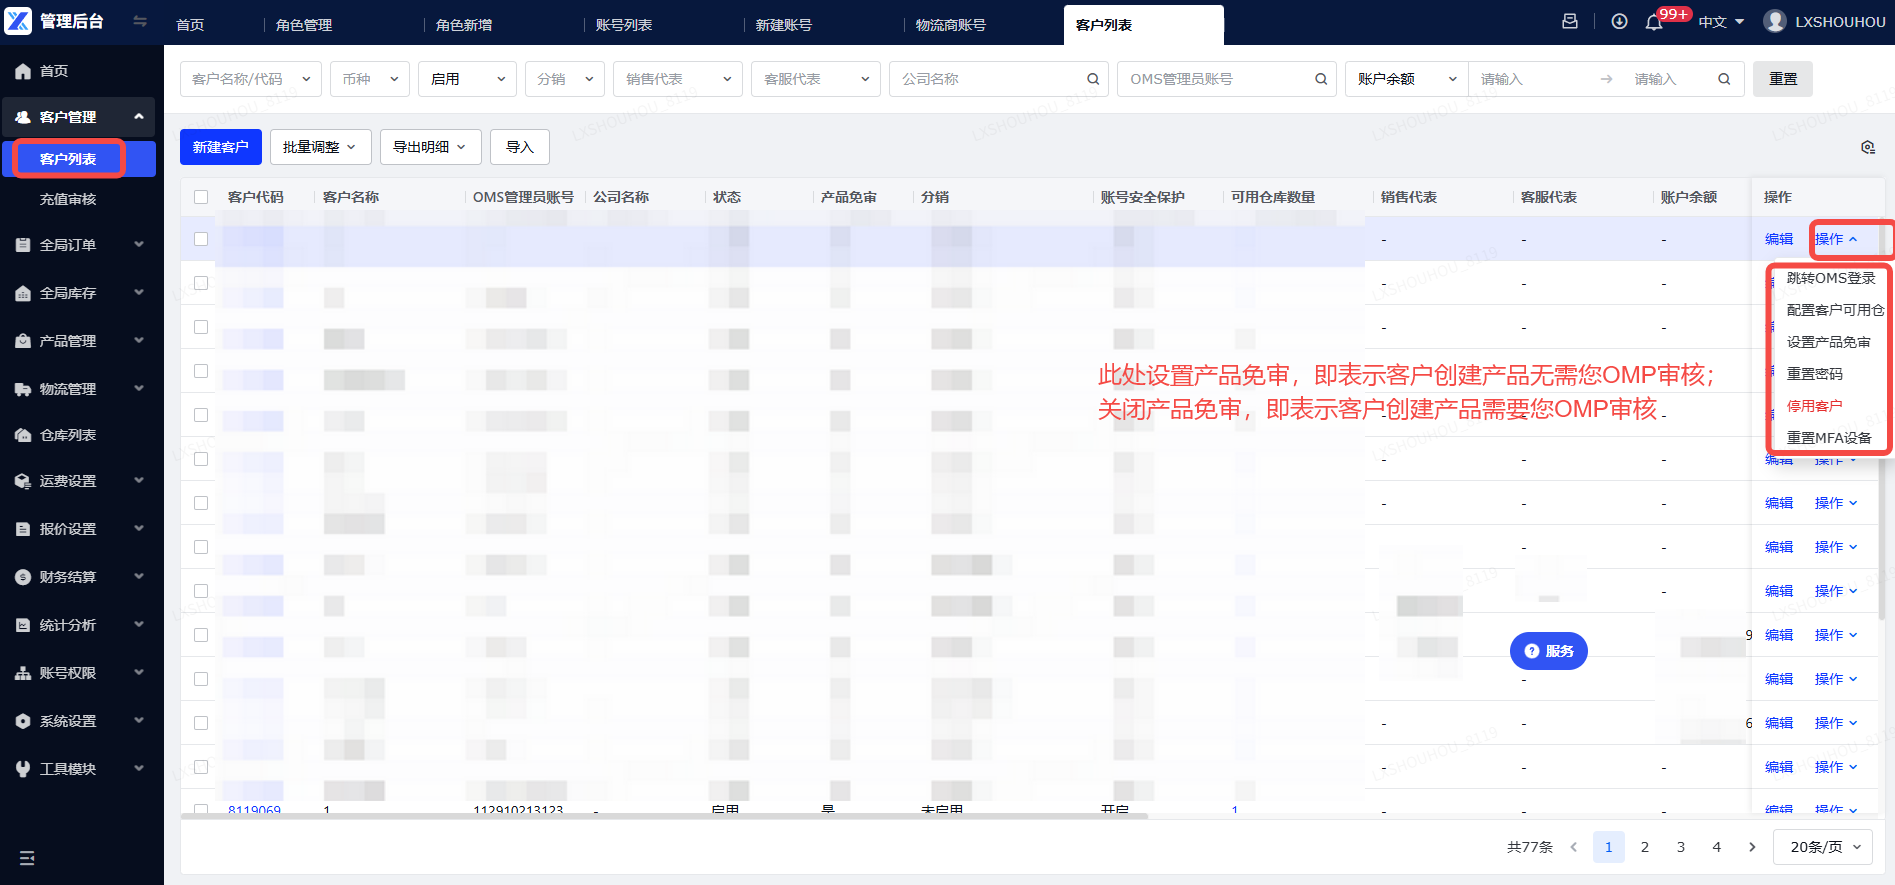Click the table's horizontal scrollbar
This screenshot has height=885, width=1895.
[664, 816]
